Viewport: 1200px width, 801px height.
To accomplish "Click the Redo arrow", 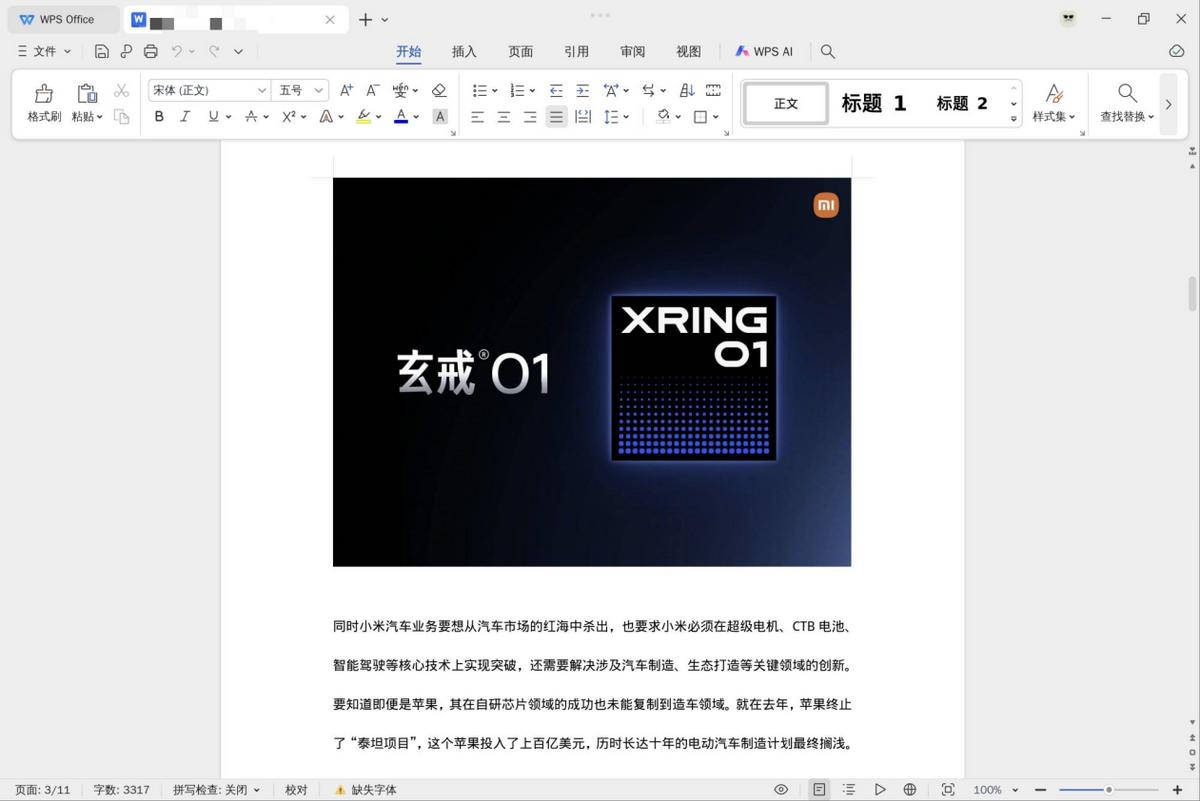I will coord(214,51).
